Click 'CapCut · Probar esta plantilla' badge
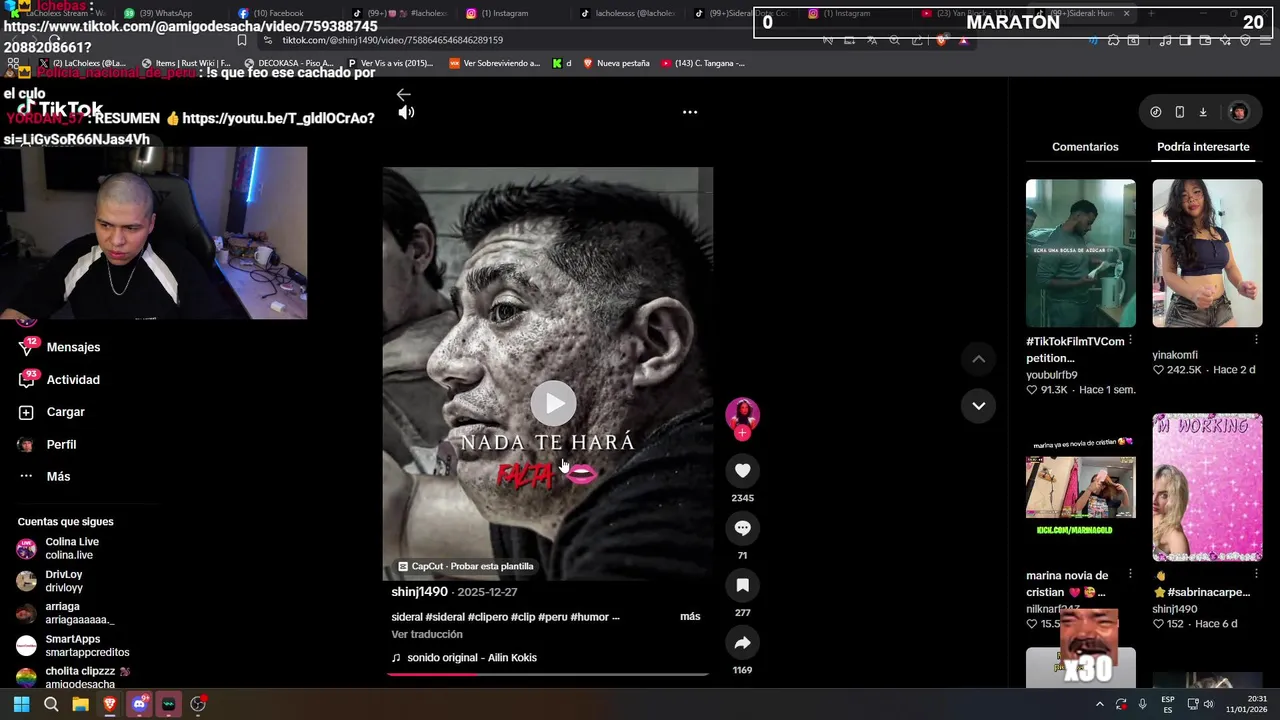The width and height of the screenshot is (1280, 720). (466, 566)
